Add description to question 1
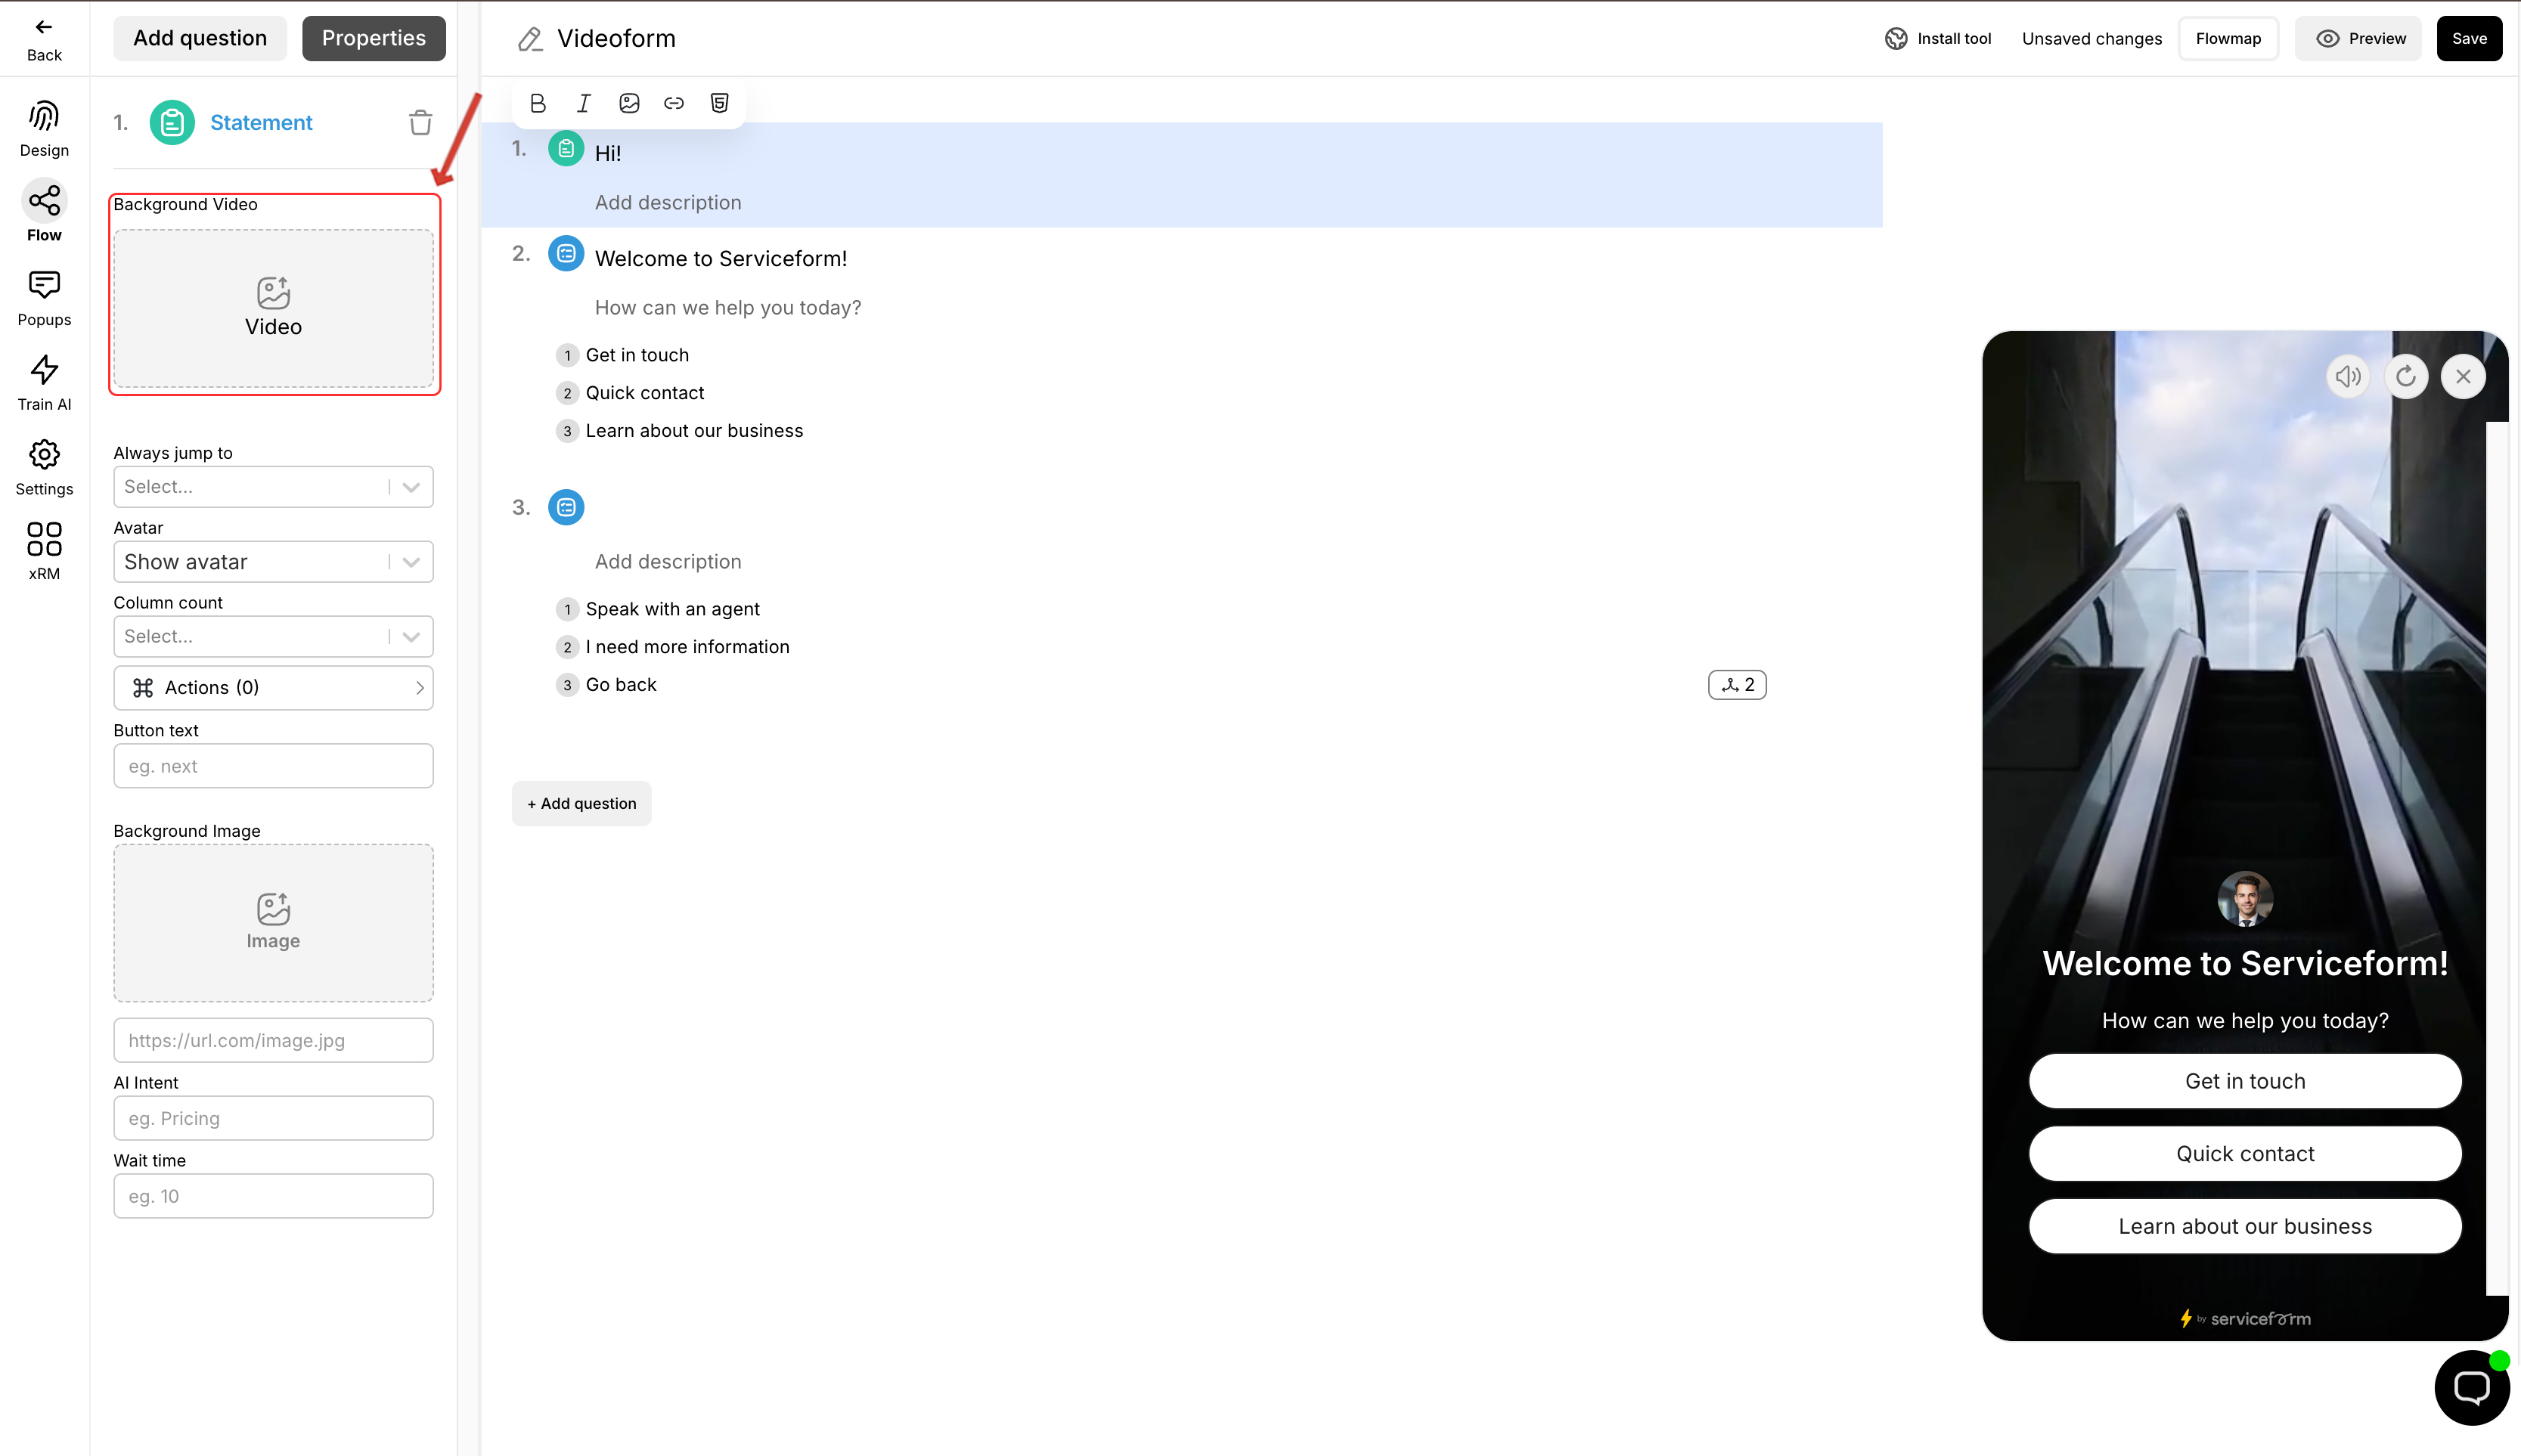The width and height of the screenshot is (2521, 1456). [x=668, y=203]
